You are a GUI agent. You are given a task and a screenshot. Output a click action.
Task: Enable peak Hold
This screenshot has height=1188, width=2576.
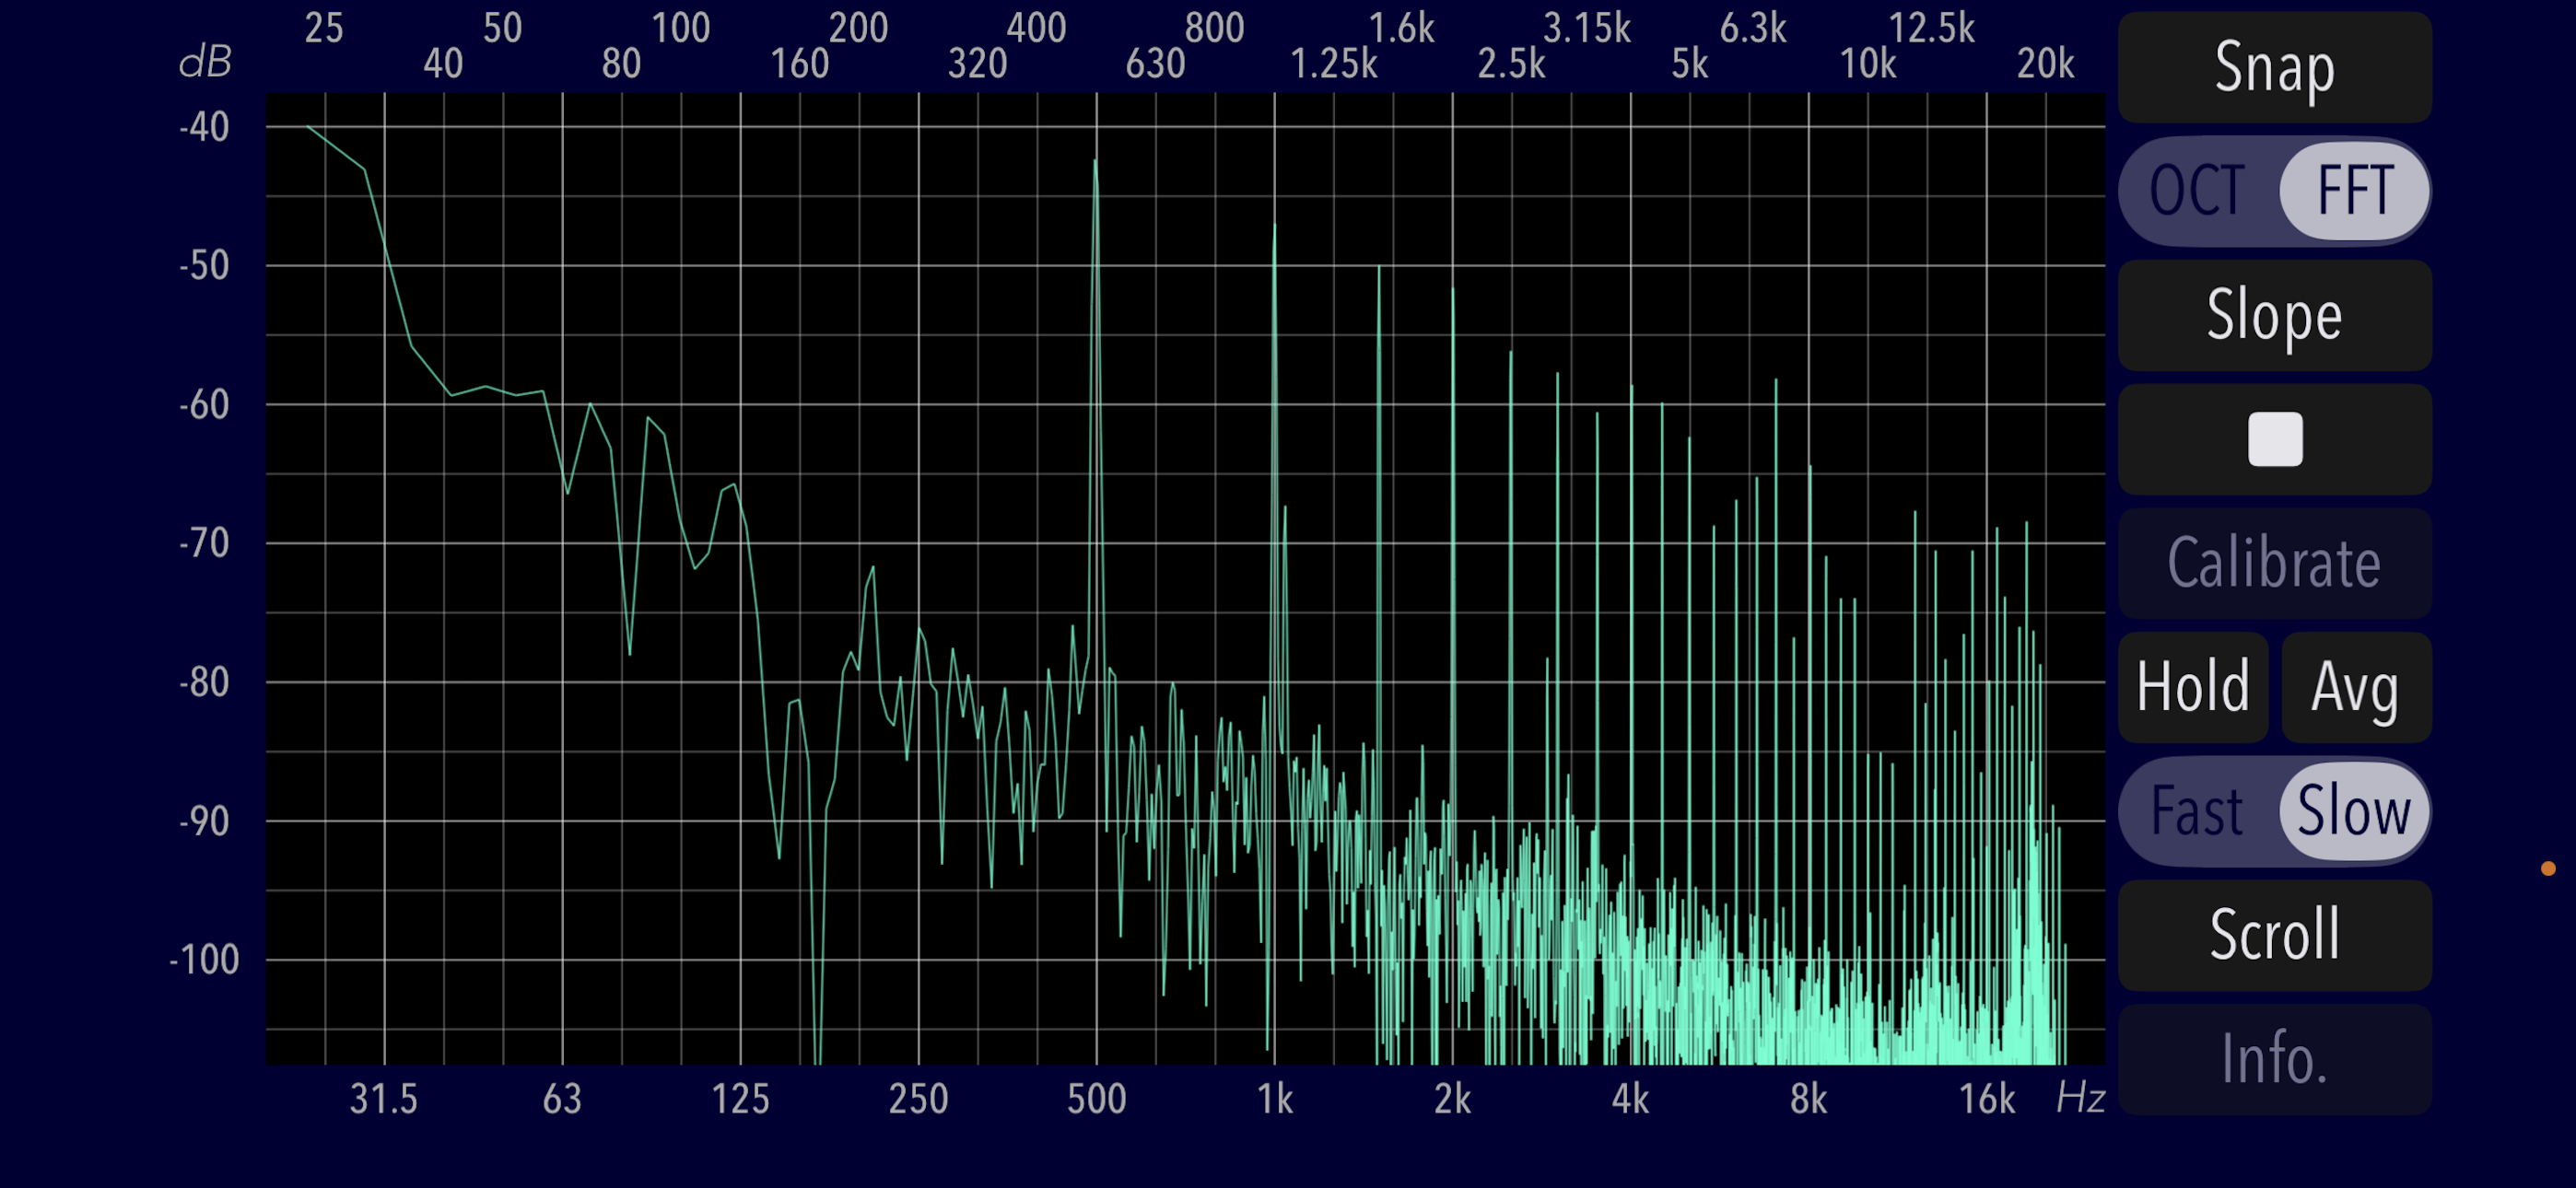coord(2192,687)
